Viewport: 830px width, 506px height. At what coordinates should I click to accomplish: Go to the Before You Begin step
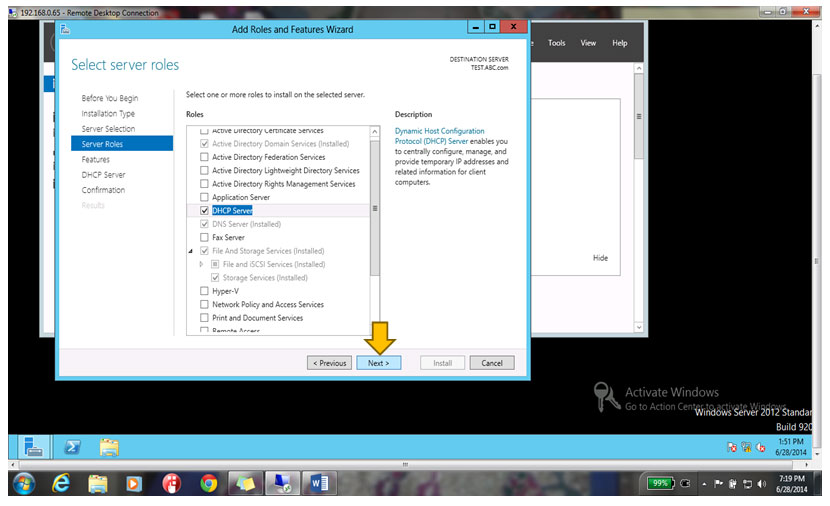[110, 98]
